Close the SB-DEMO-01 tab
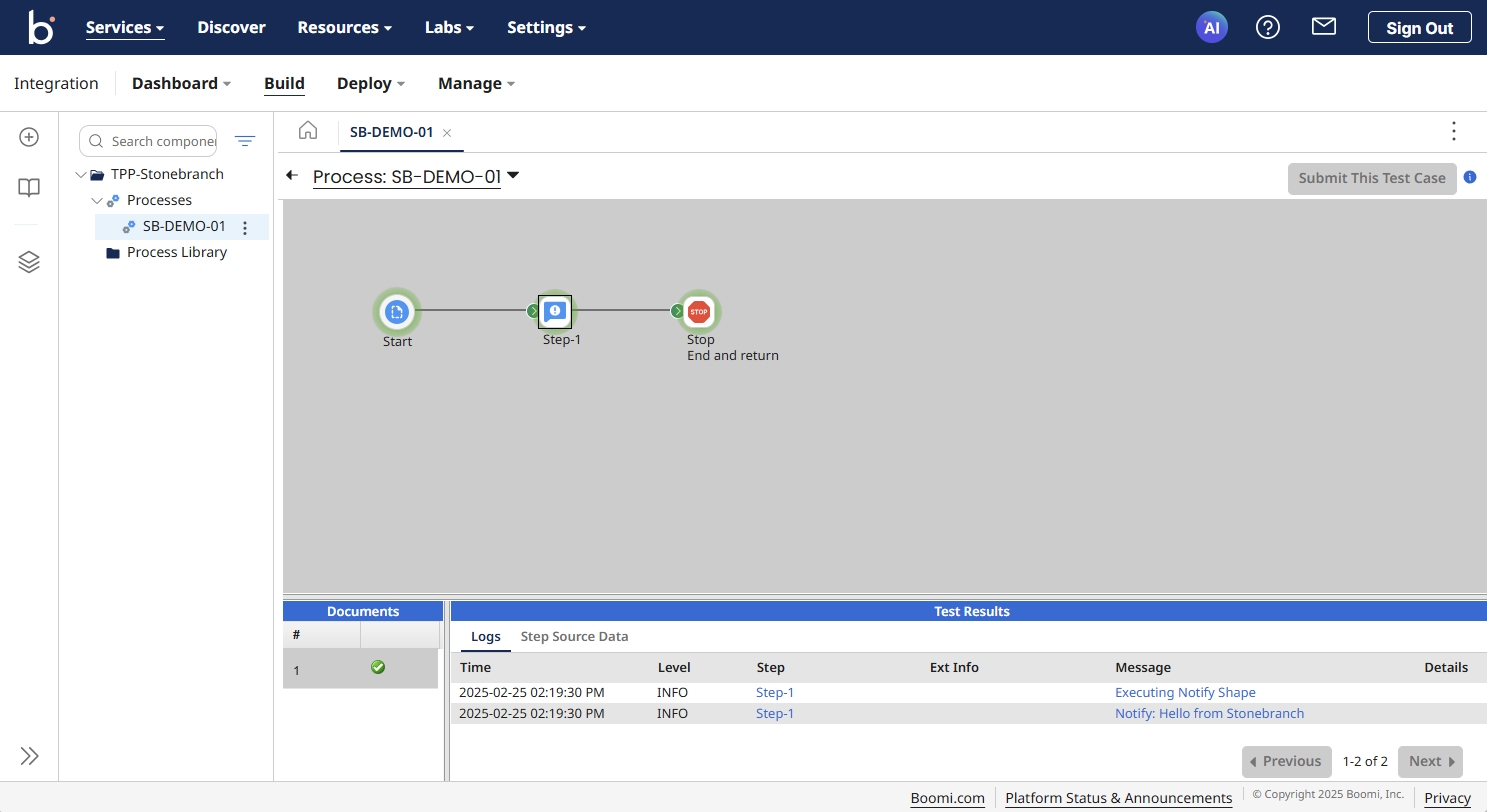 [447, 132]
